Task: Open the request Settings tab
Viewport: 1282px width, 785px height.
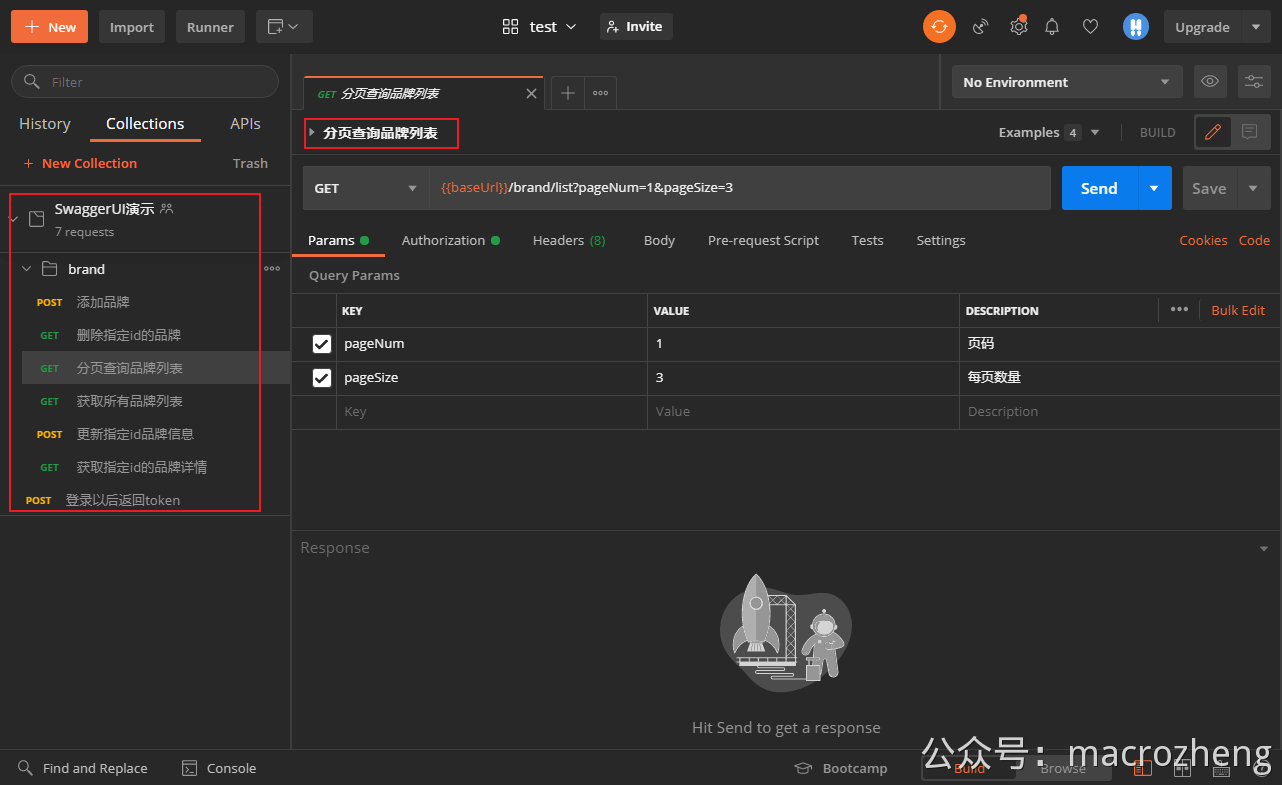Action: point(941,240)
